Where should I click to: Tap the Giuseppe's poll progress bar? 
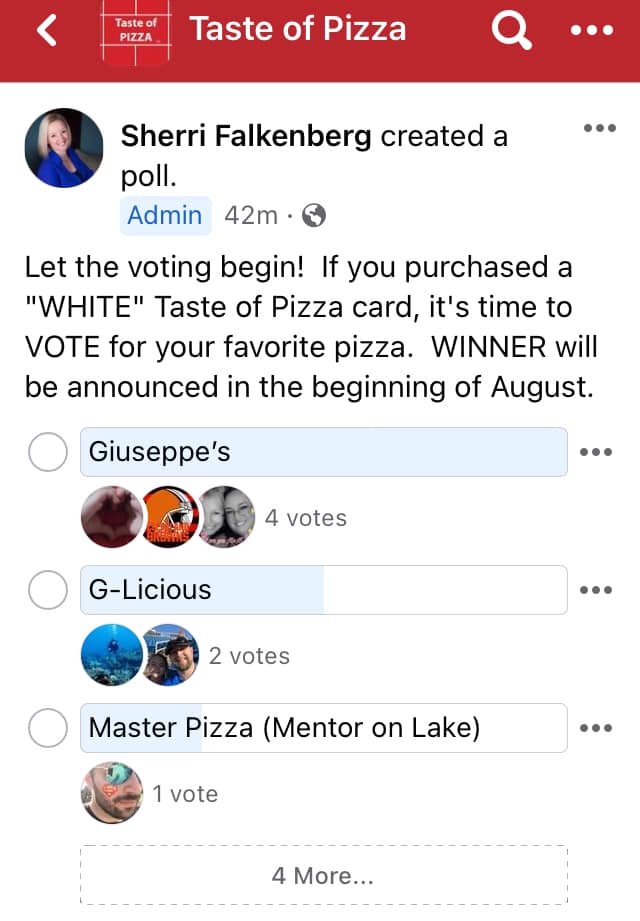[323, 452]
